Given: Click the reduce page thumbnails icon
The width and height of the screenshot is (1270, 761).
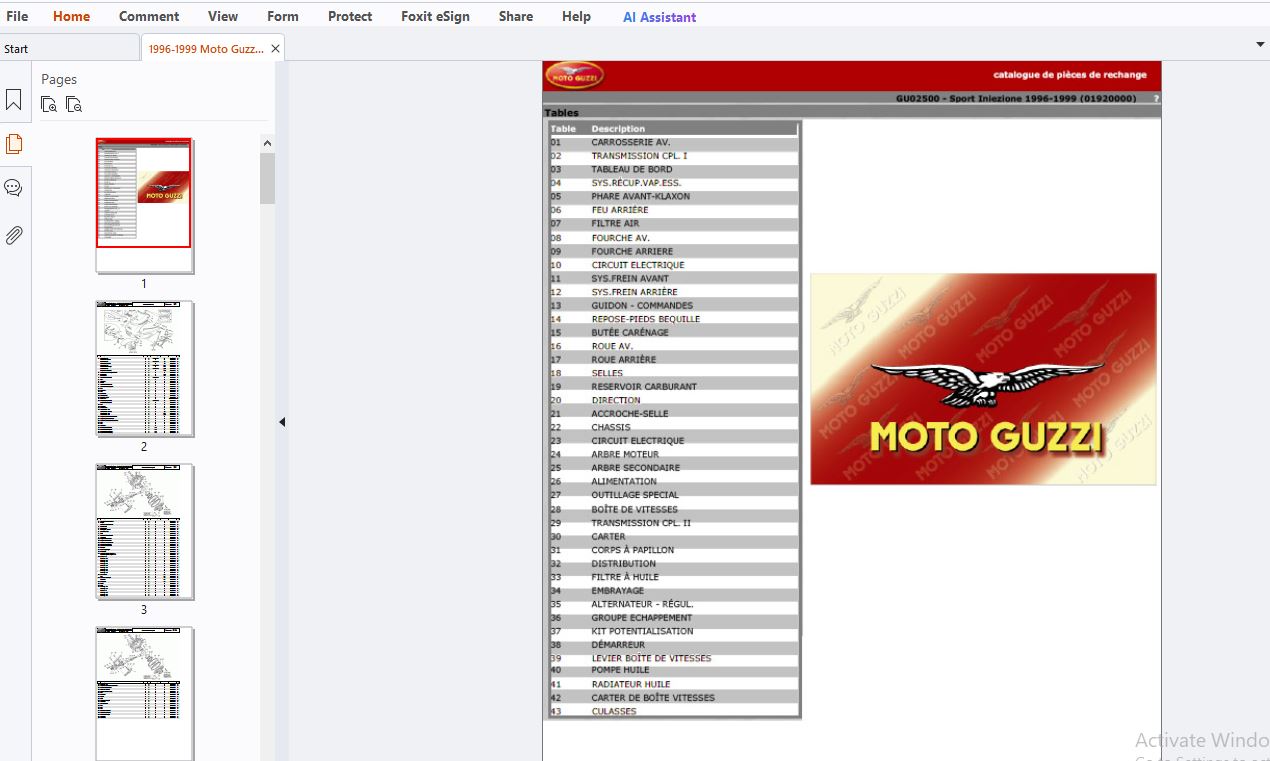Looking at the screenshot, I should coord(73,104).
